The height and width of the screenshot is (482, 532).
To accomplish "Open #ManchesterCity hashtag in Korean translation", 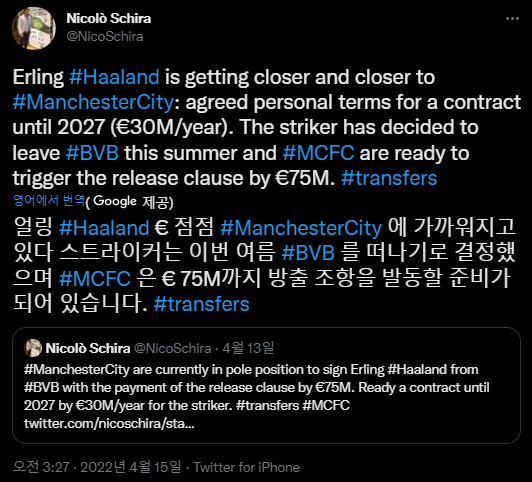I will coord(301,228).
